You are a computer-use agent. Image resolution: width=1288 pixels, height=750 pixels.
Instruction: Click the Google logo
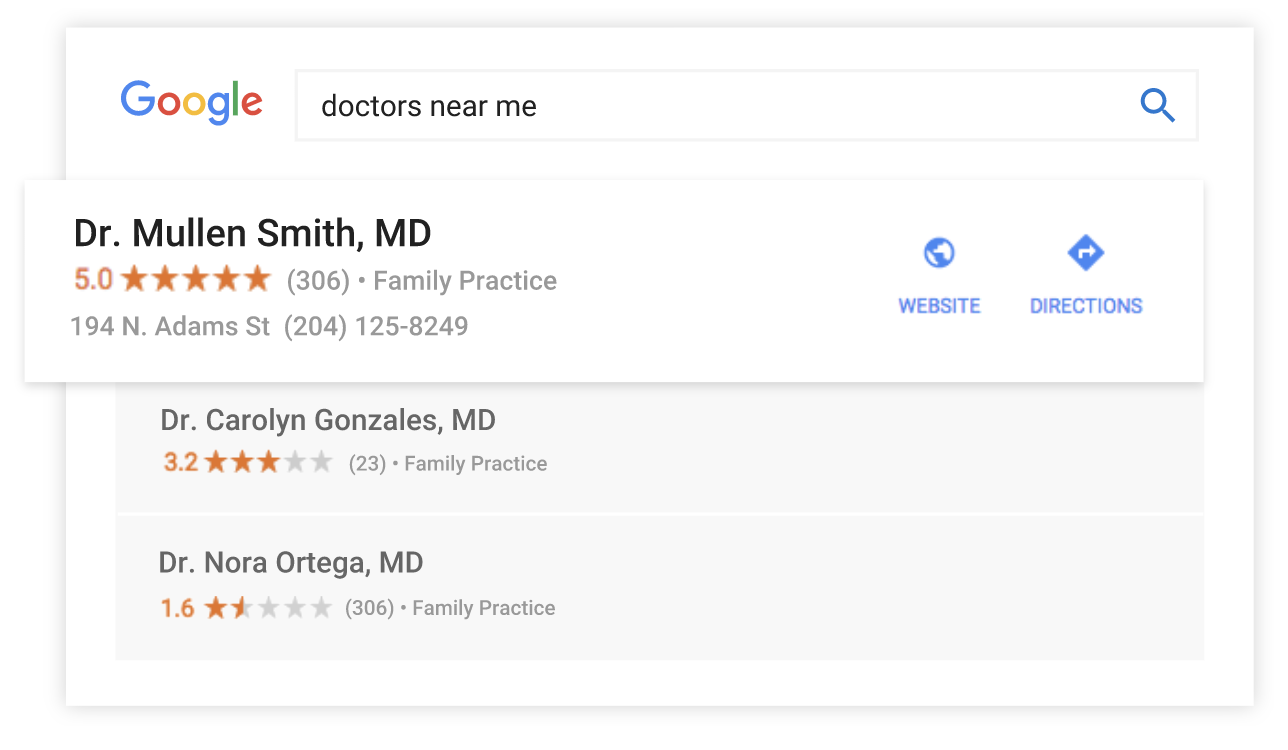(191, 103)
